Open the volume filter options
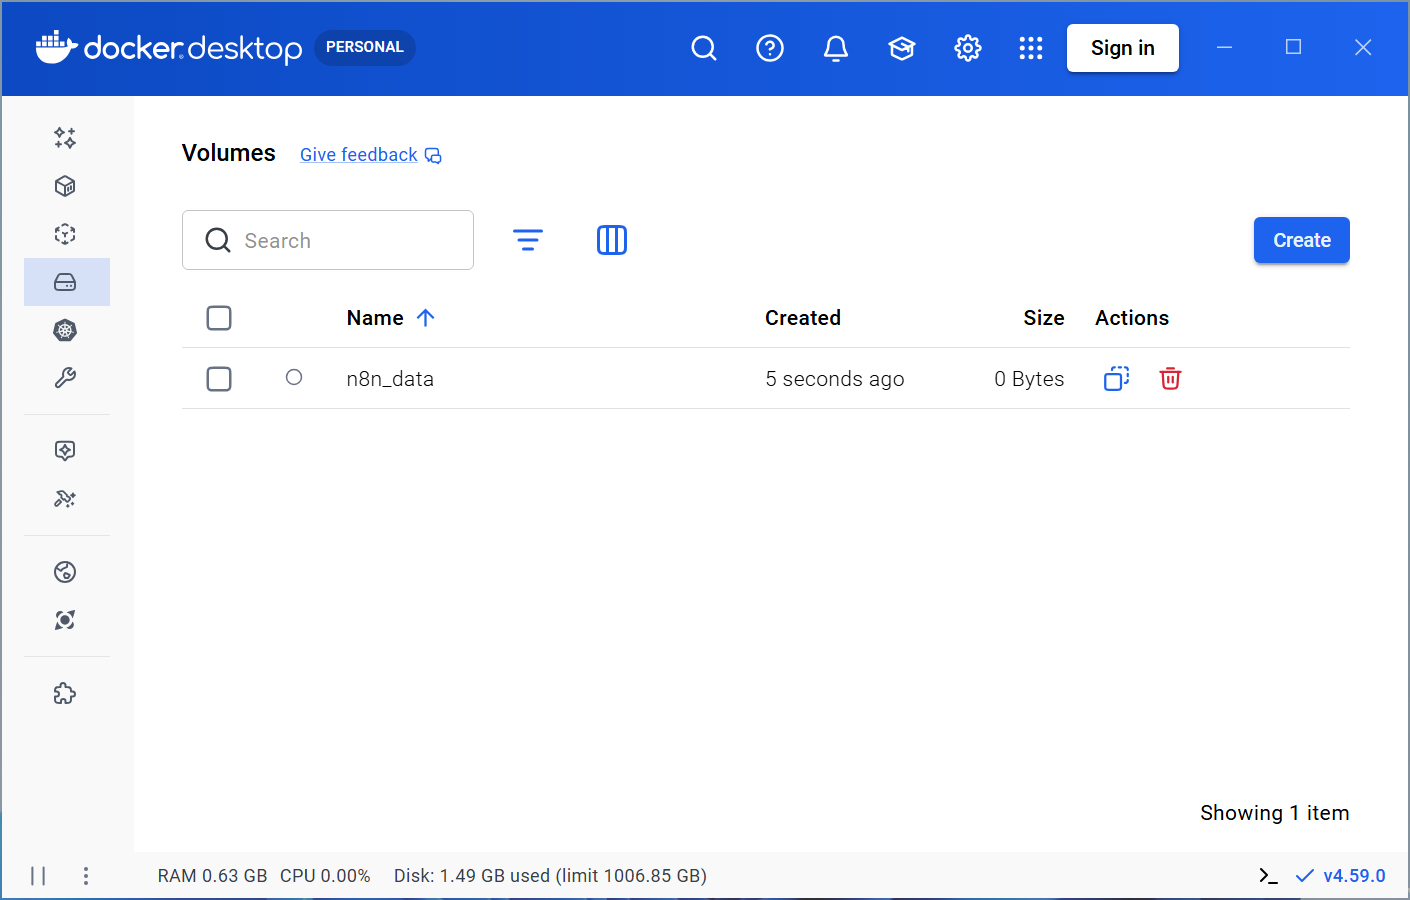The height and width of the screenshot is (900, 1410). click(x=528, y=240)
